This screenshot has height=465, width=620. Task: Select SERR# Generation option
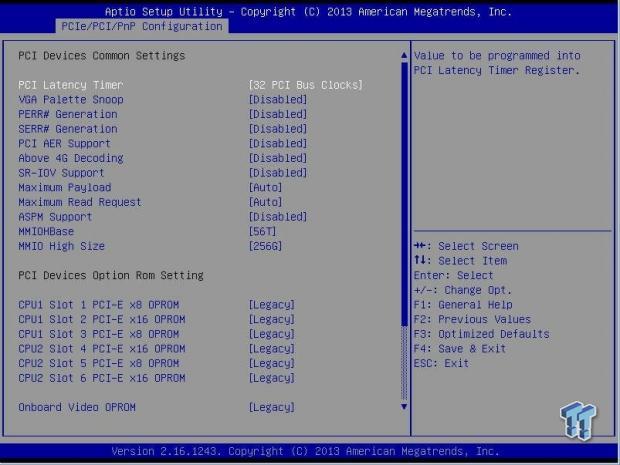pyautogui.click(x=68, y=129)
